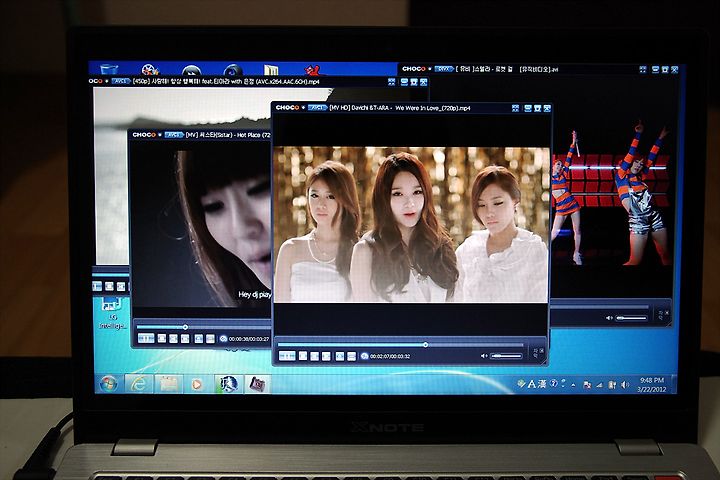Click network signal icon in tray
Viewport: 720px width, 480px height.
tap(599, 385)
